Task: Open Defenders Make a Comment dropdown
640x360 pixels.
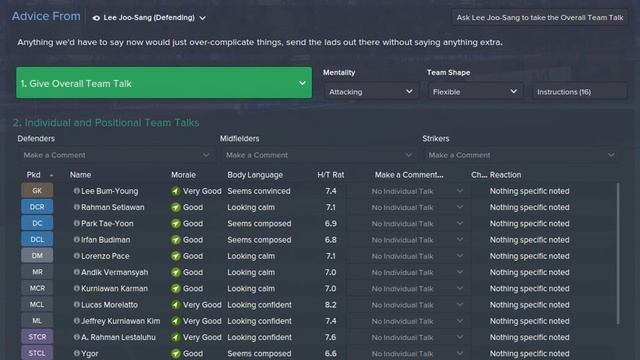Action: [116, 155]
